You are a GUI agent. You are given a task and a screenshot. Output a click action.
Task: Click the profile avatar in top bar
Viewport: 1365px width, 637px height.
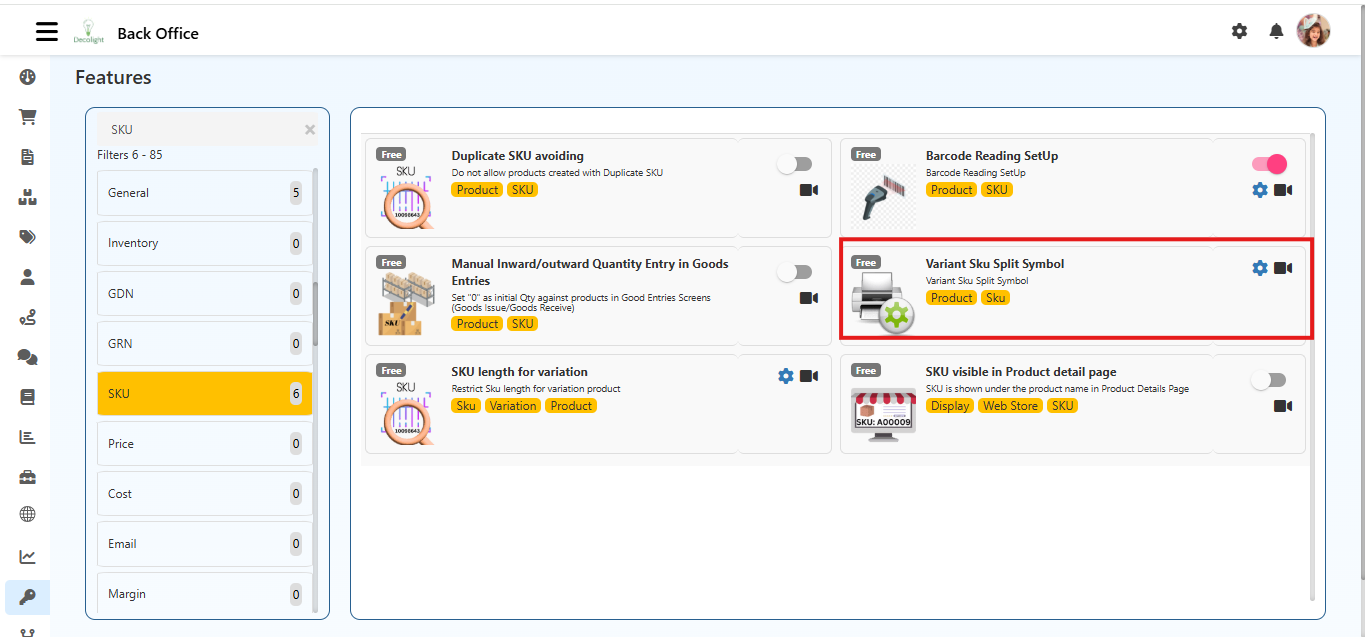click(1313, 30)
